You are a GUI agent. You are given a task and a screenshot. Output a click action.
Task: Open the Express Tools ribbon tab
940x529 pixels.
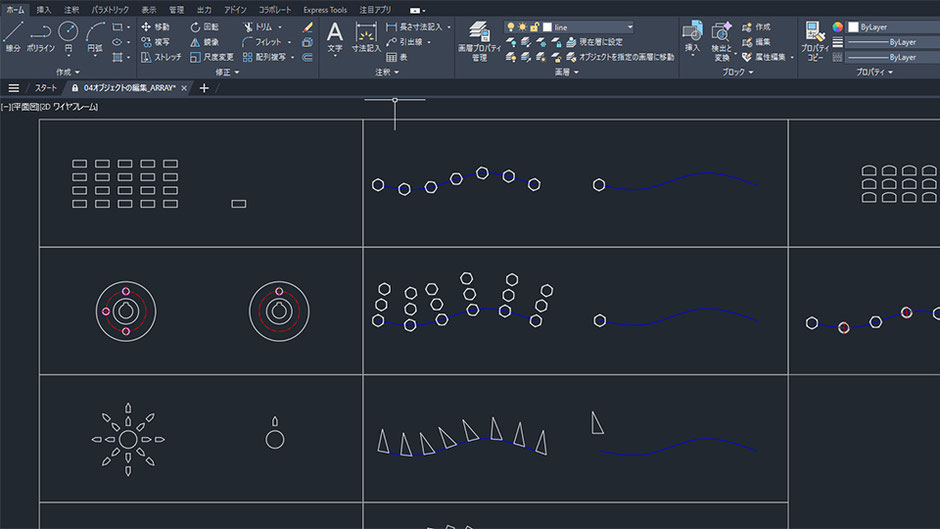[325, 10]
